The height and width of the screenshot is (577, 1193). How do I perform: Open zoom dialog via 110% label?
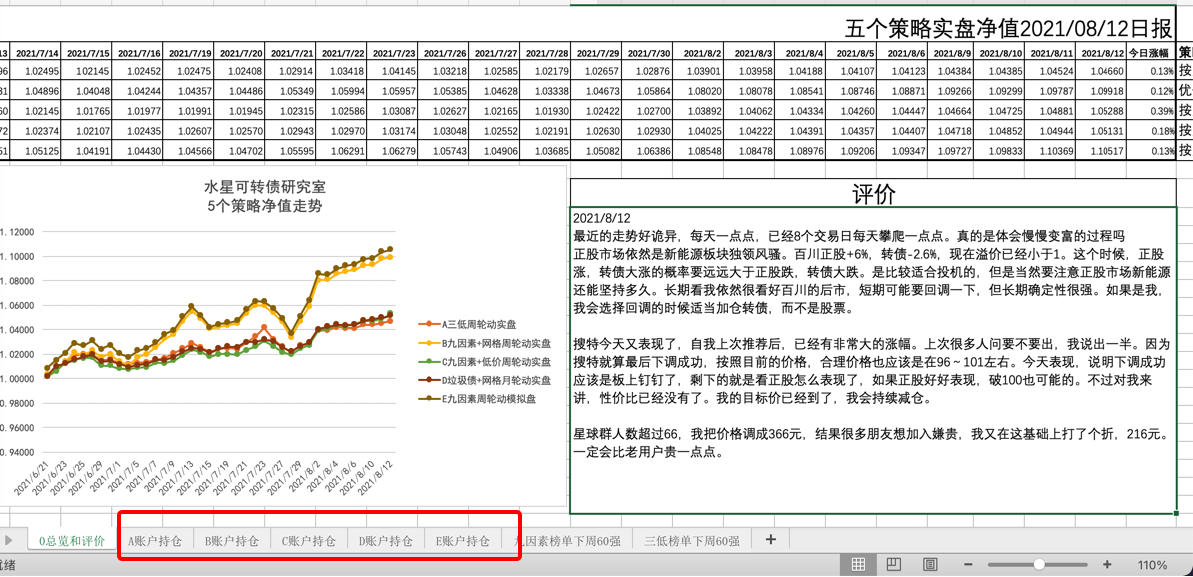pyautogui.click(x=1152, y=565)
